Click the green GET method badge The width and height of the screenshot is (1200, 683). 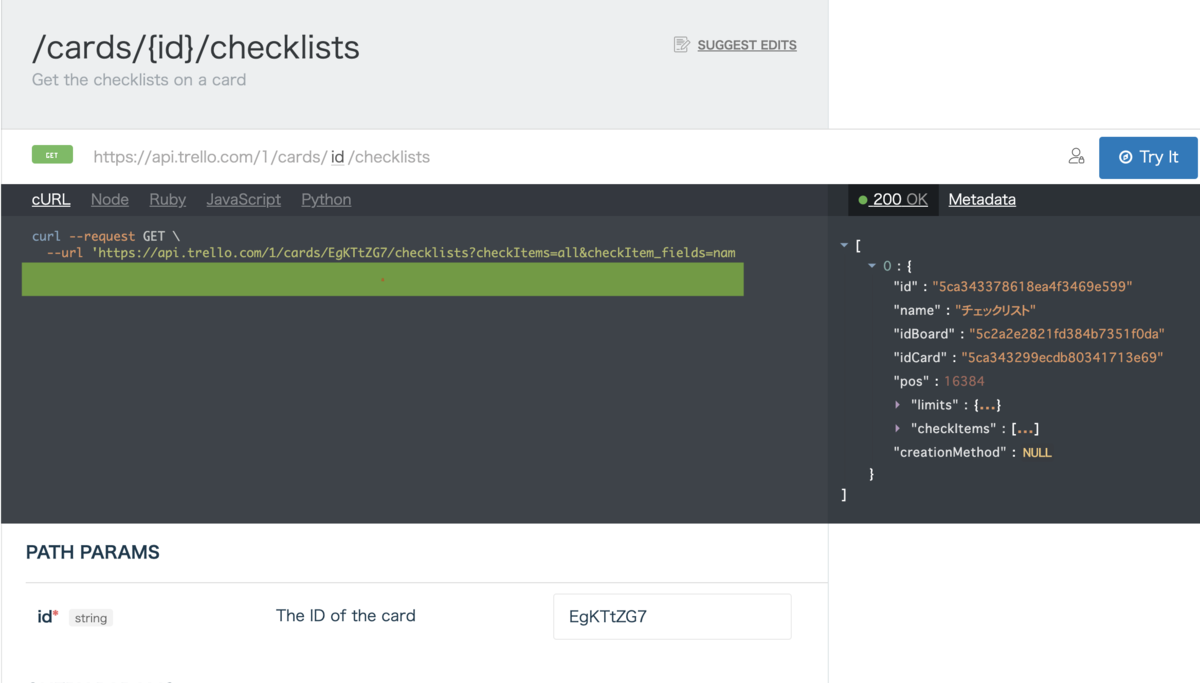[52, 155]
